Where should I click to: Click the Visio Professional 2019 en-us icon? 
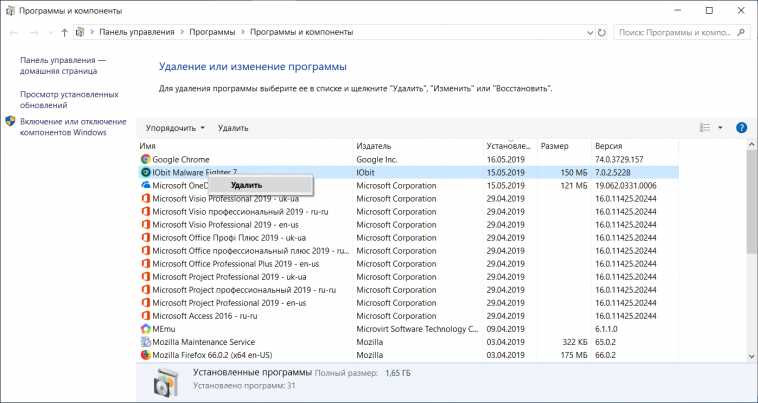click(x=146, y=224)
